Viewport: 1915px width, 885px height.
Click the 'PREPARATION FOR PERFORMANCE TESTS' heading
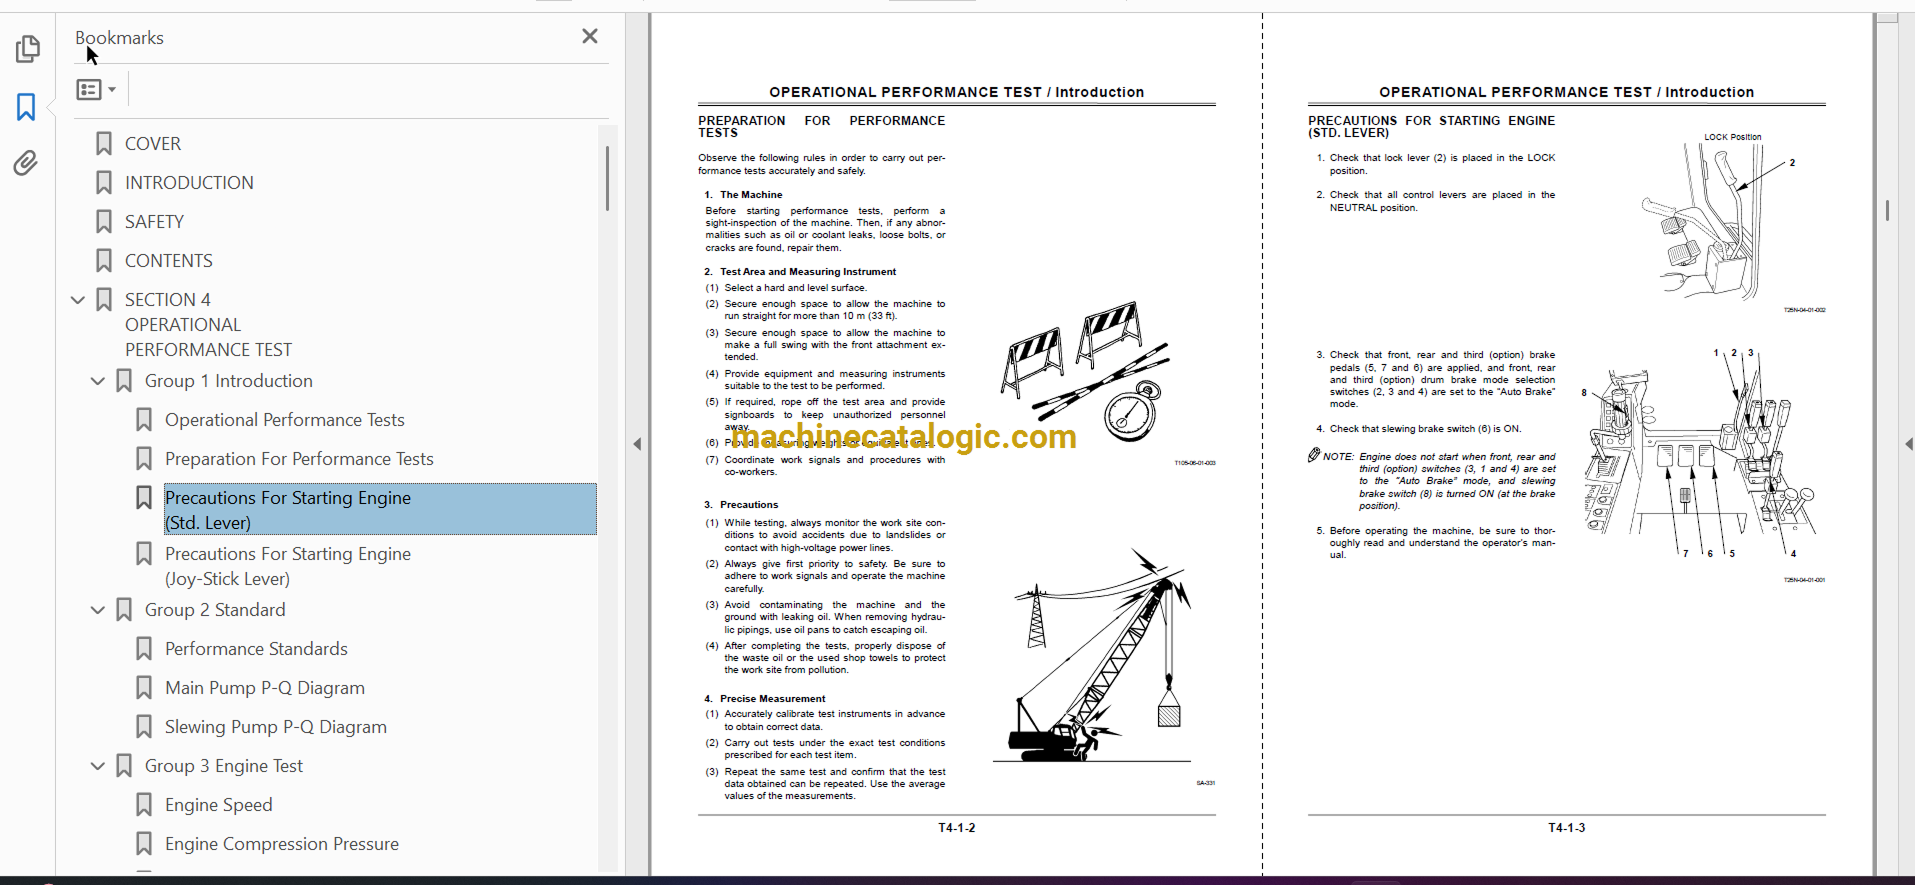click(821, 127)
